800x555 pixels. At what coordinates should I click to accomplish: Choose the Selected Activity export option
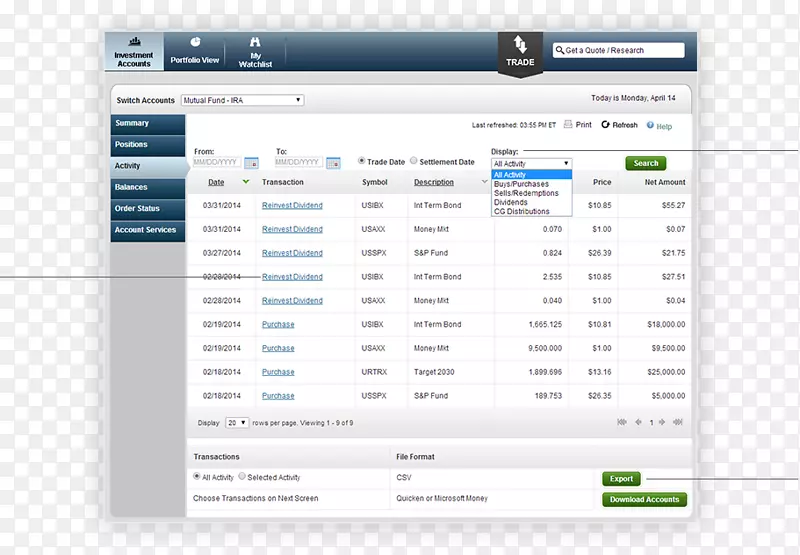[x=241, y=478]
